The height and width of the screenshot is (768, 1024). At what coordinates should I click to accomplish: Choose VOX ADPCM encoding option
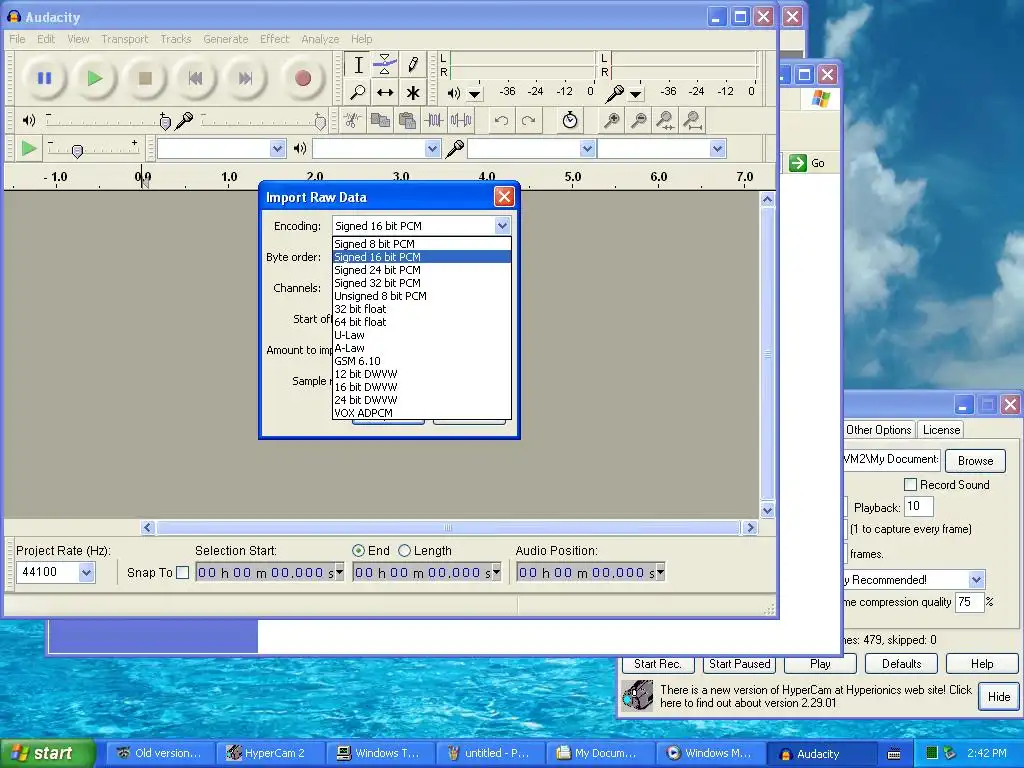click(422, 413)
